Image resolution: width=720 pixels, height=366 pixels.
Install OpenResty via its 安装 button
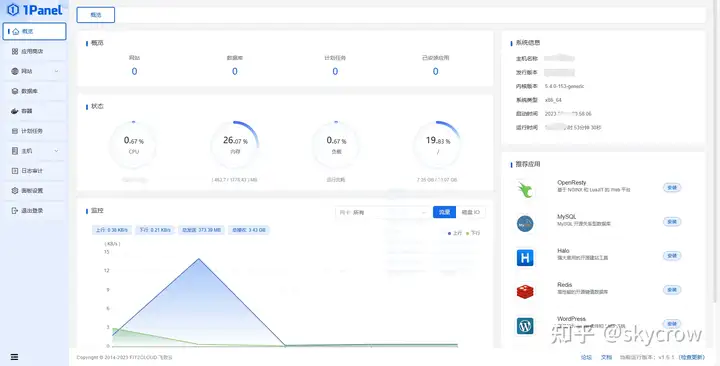[x=672, y=187]
